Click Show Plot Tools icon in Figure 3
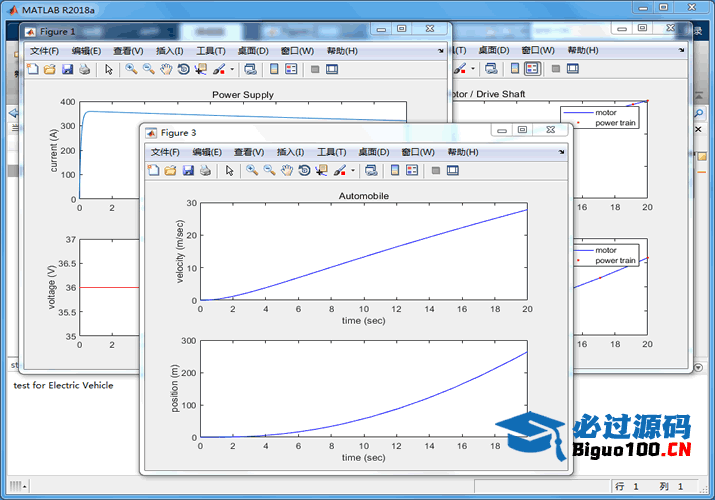The width and height of the screenshot is (715, 500). pos(453,171)
